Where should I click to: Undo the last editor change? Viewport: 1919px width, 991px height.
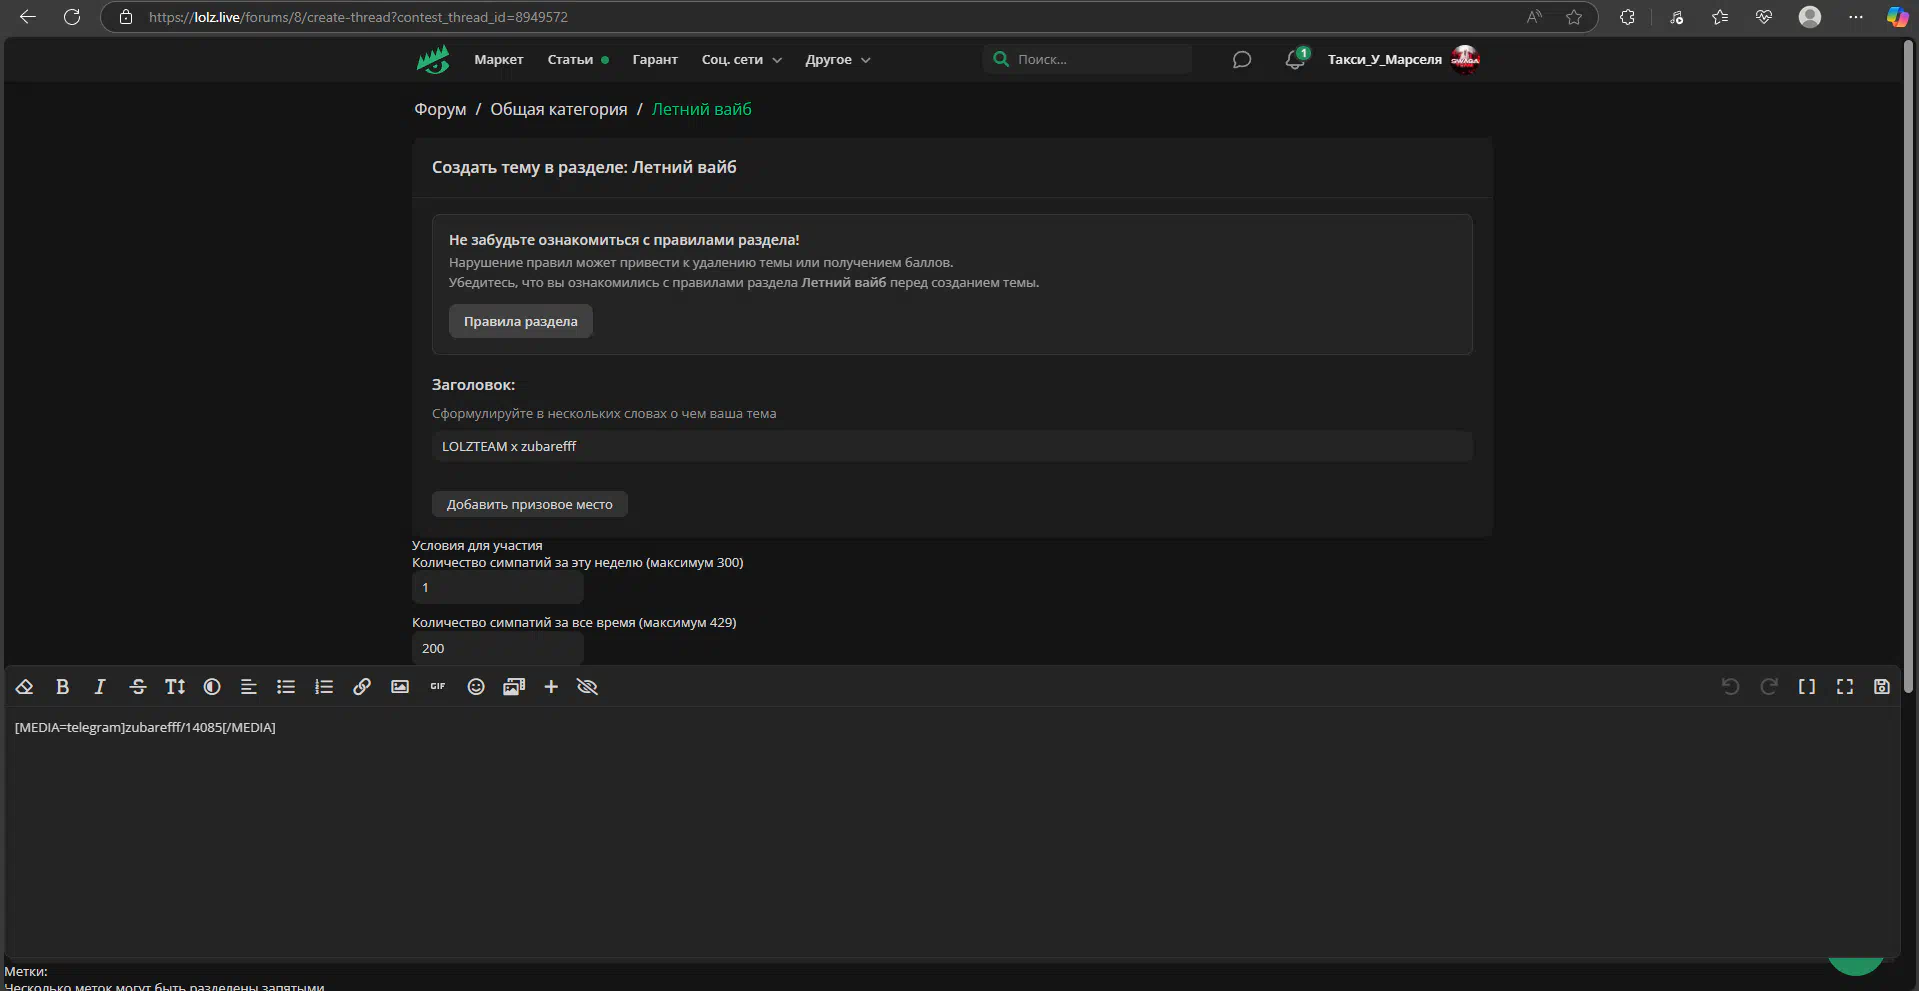point(1731,687)
